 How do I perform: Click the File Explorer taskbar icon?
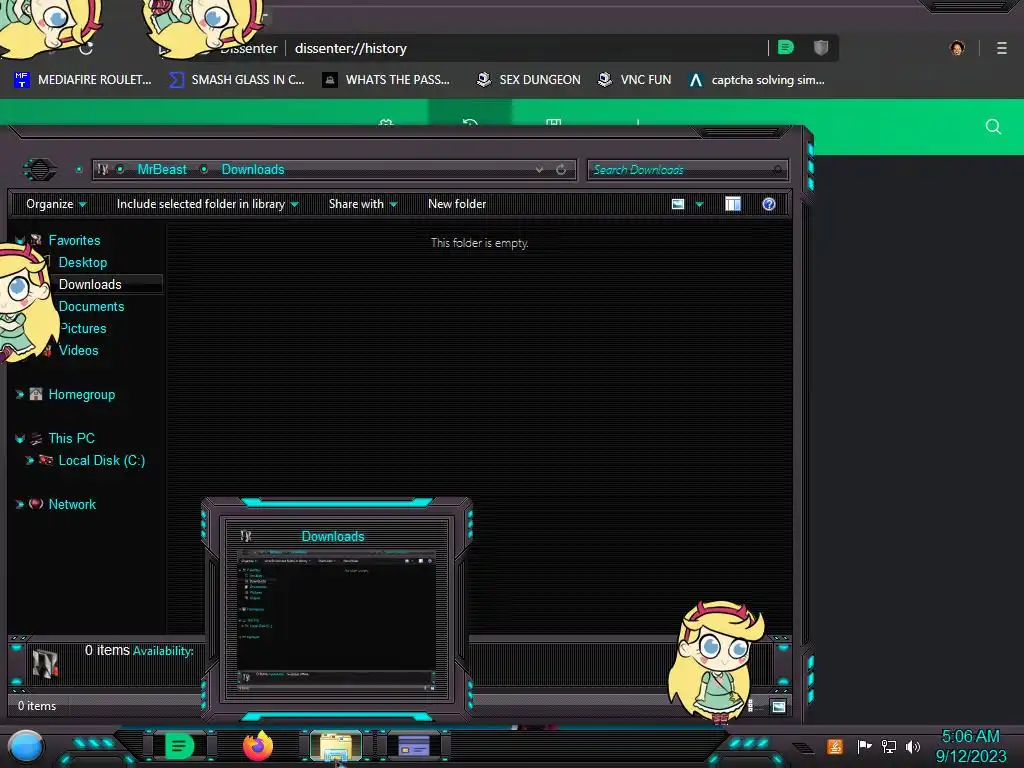tap(336, 746)
